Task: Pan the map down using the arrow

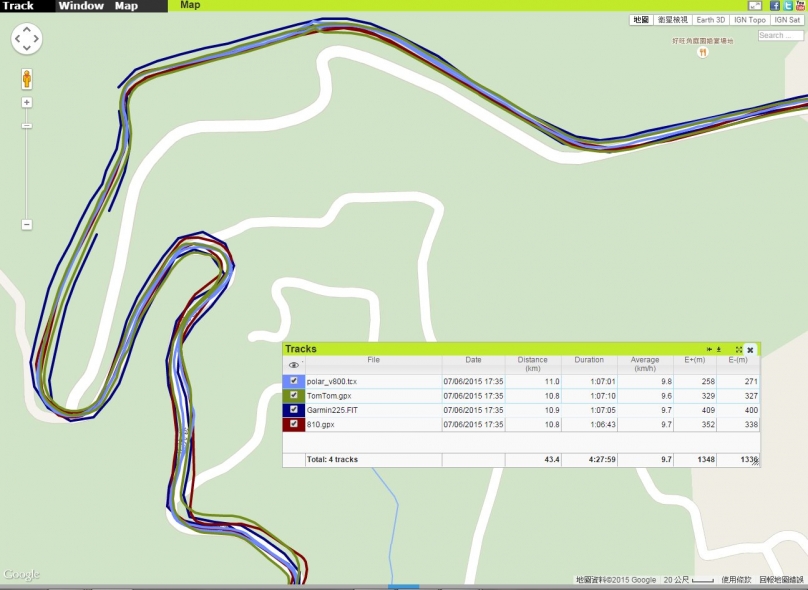Action: pos(27,48)
